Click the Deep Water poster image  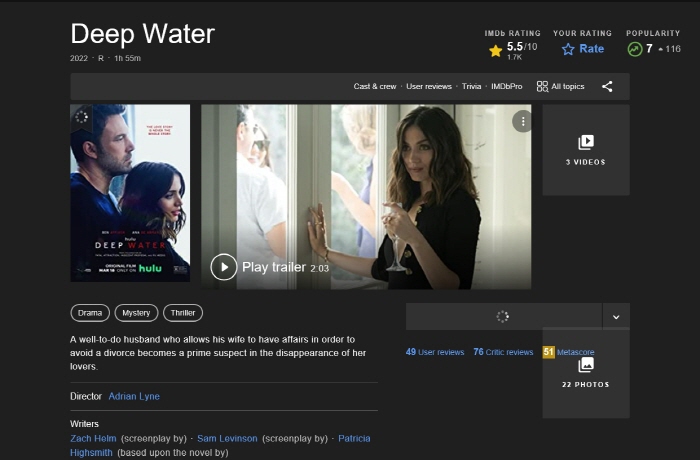click(130, 193)
